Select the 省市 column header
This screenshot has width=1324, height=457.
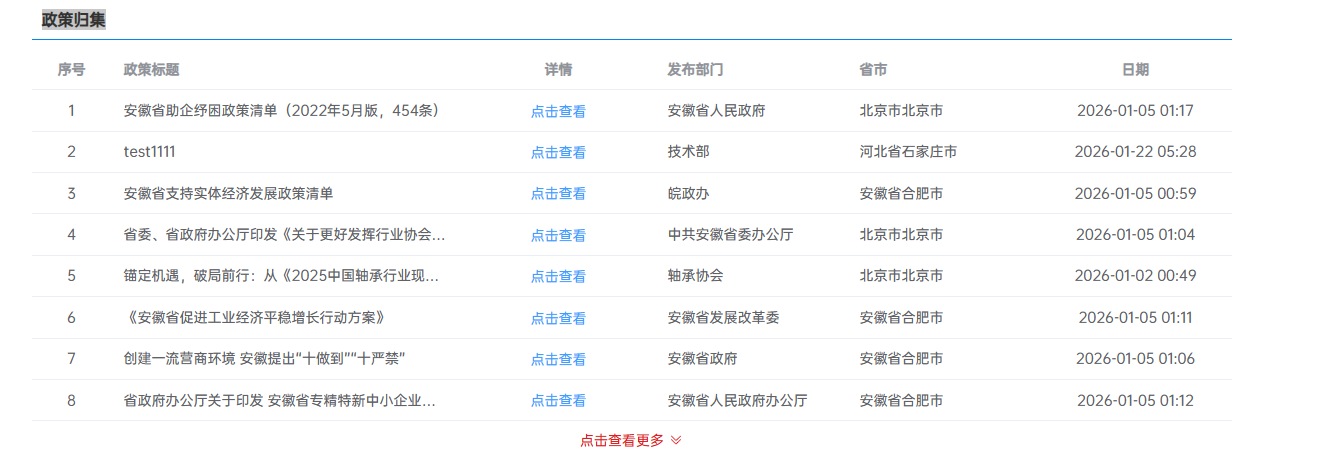coord(873,69)
